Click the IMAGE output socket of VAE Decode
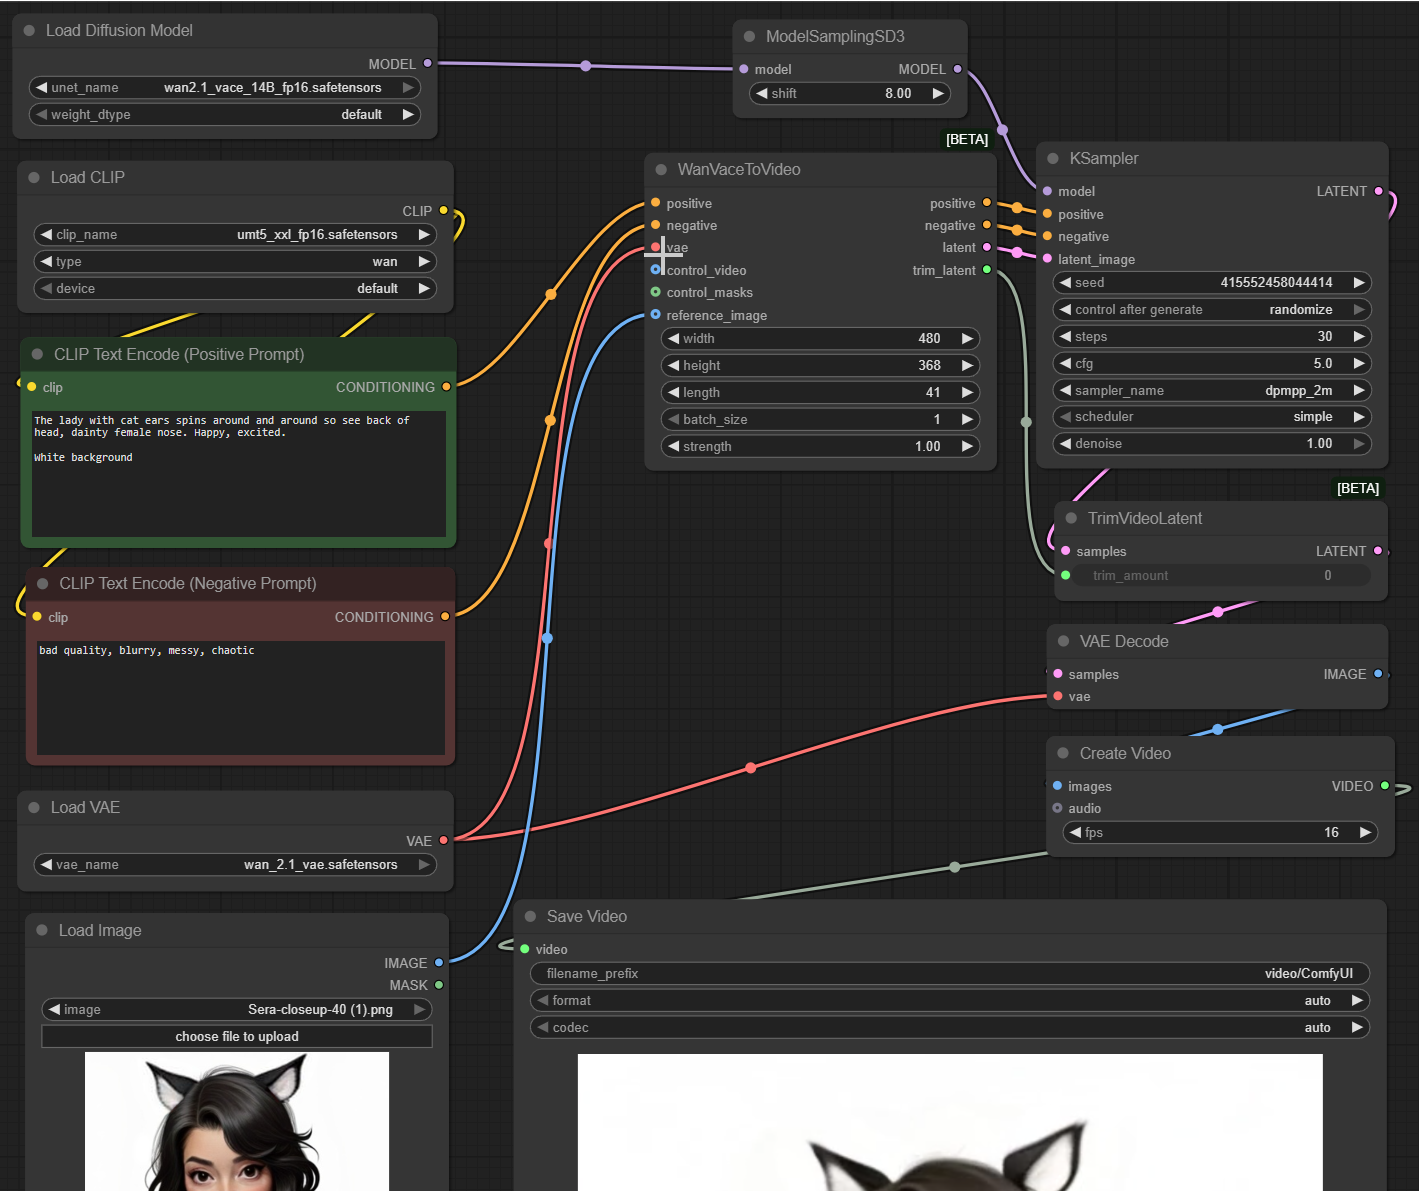The height and width of the screenshot is (1191, 1419). tap(1378, 674)
